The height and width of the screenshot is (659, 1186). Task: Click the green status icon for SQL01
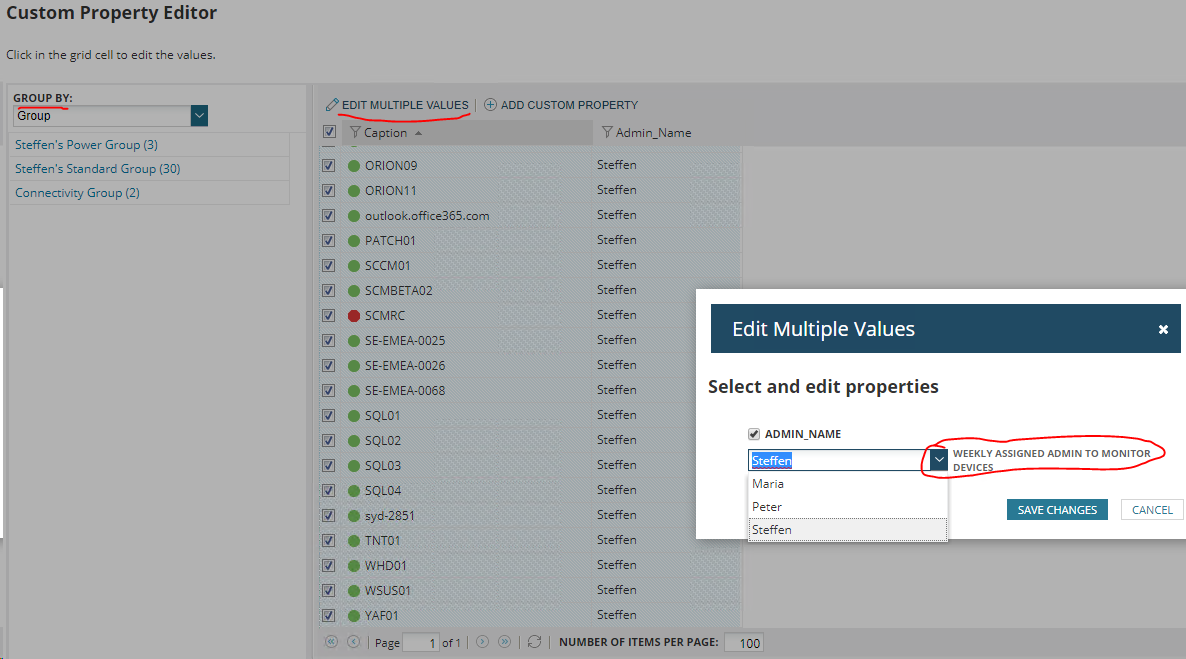point(353,415)
